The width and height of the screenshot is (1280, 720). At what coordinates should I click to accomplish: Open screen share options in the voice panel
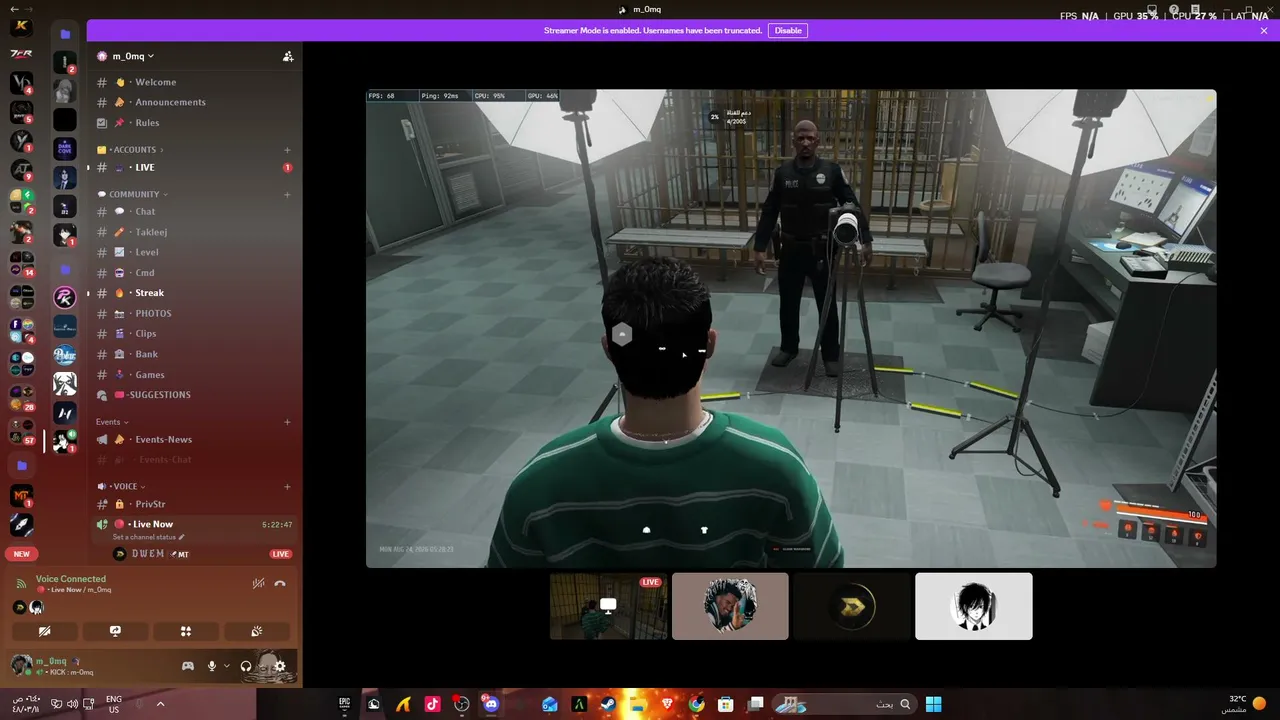click(x=115, y=631)
